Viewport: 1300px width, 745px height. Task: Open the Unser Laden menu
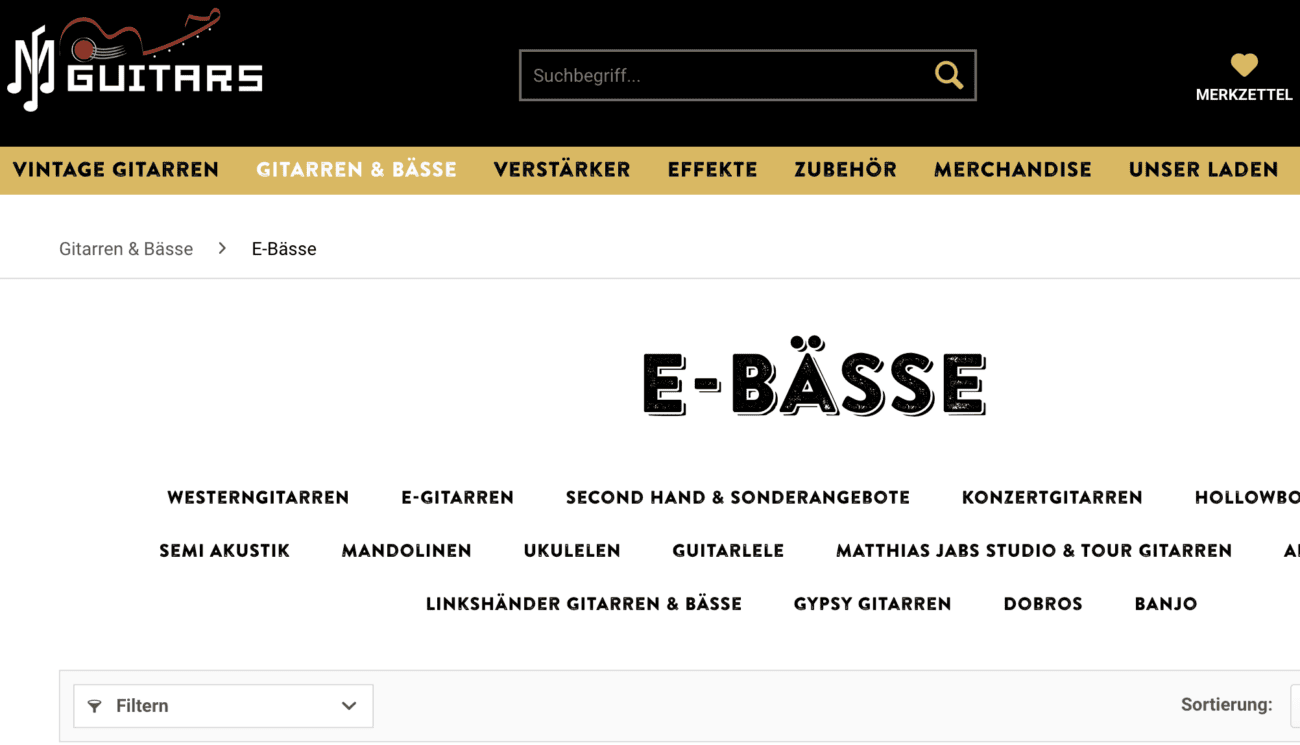(x=1203, y=170)
